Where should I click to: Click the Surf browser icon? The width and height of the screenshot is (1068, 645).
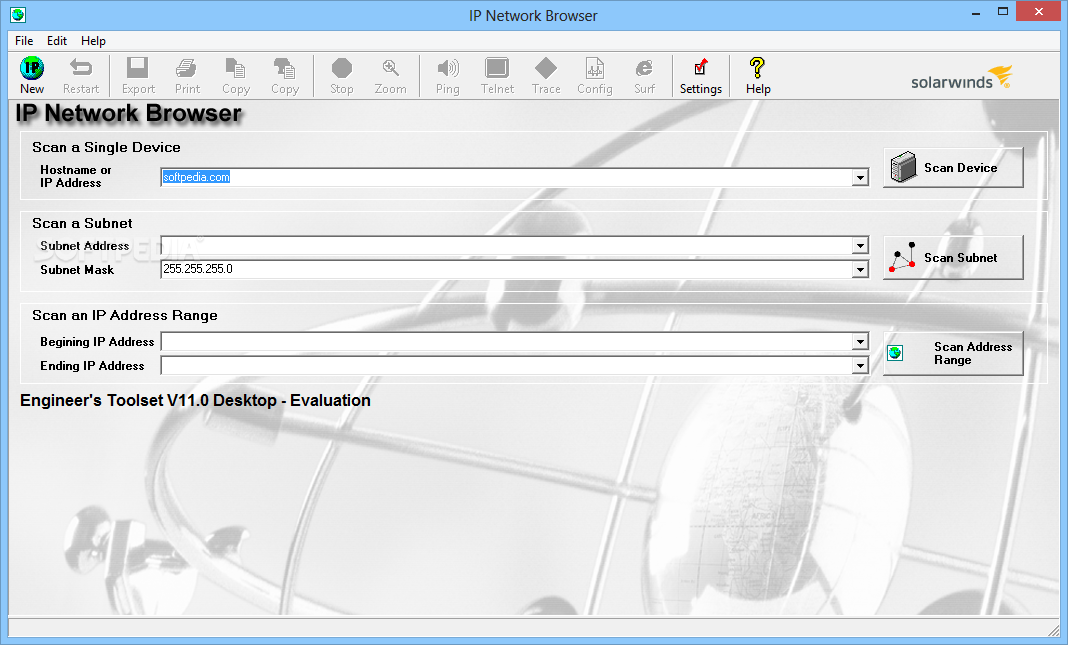point(644,76)
